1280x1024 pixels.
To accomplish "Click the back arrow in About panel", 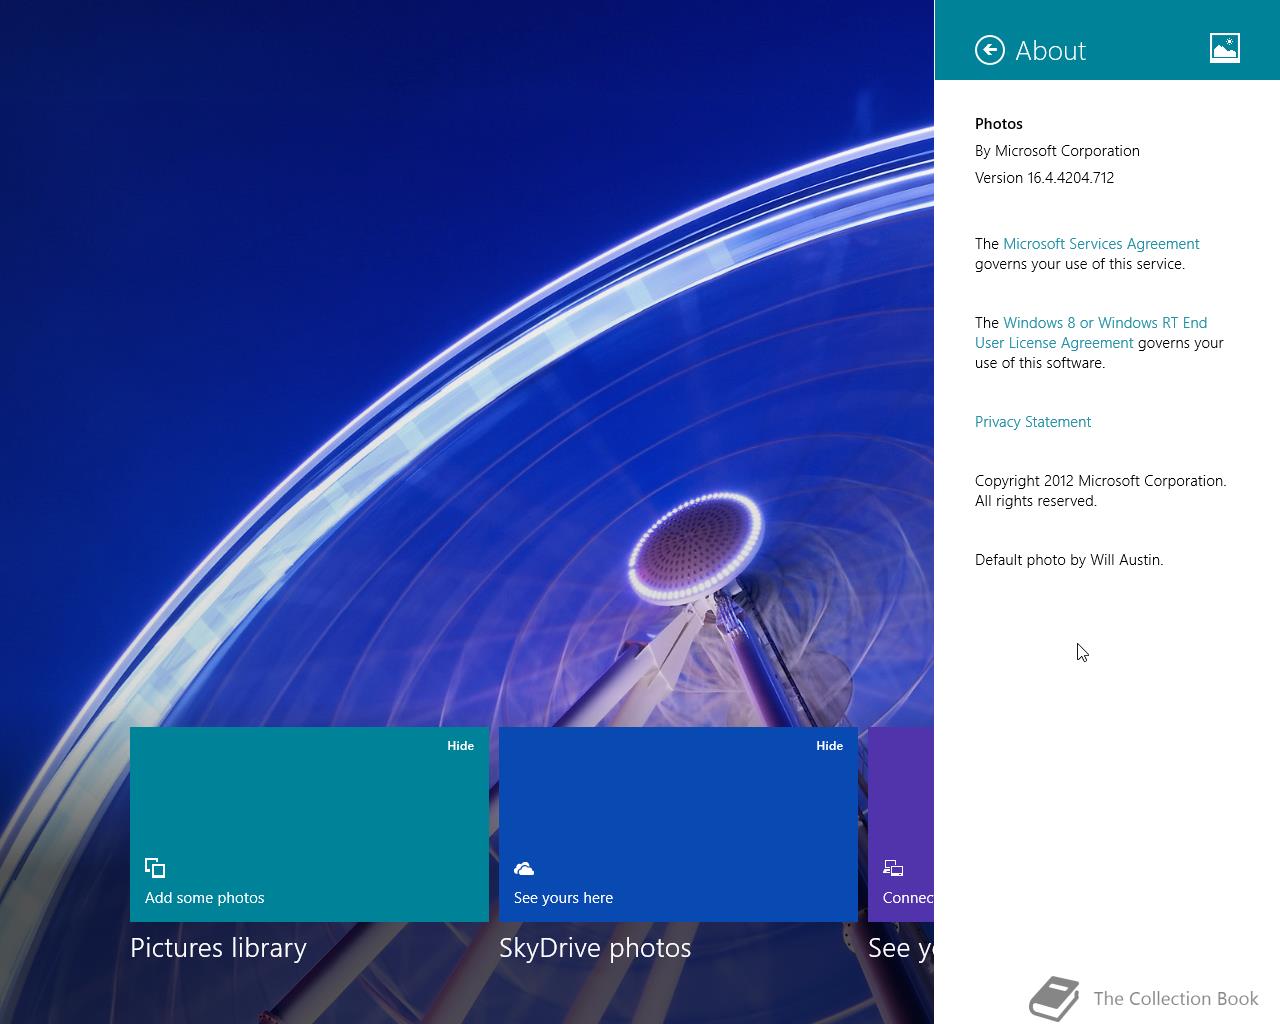I will (x=989, y=50).
